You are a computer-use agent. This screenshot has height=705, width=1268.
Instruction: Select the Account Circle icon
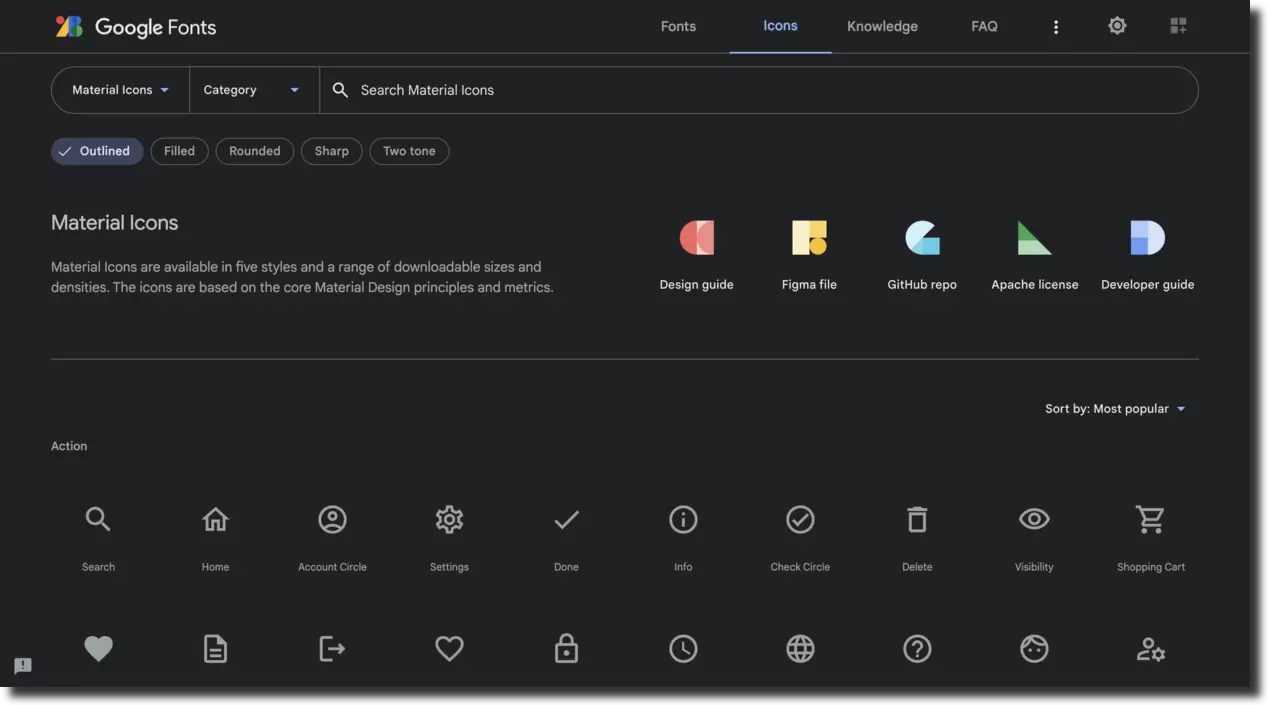332,519
